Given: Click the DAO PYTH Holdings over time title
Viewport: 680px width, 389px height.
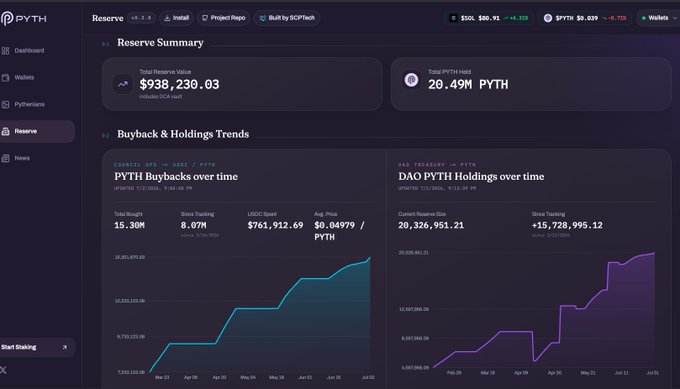Looking at the screenshot, I should point(471,177).
